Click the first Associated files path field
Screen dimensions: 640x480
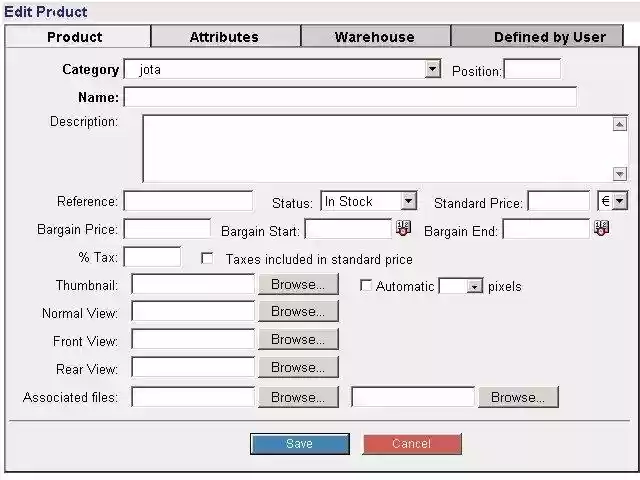(193, 397)
